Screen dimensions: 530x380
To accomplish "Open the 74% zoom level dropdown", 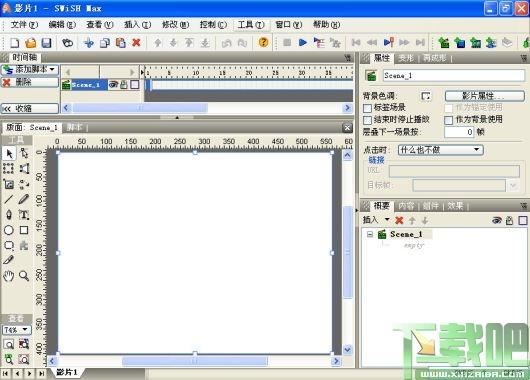I will point(17,330).
